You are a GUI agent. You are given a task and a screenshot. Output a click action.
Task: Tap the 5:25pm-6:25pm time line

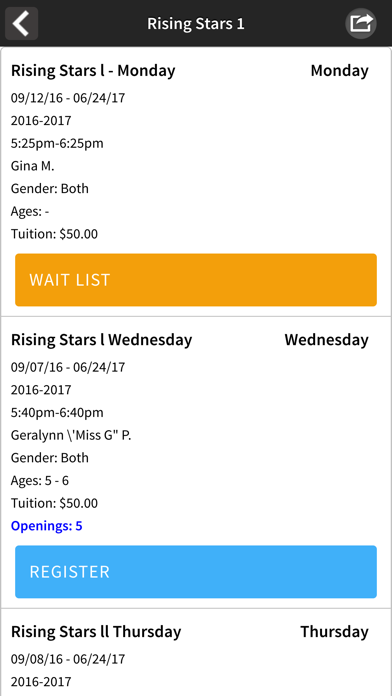tap(57, 143)
